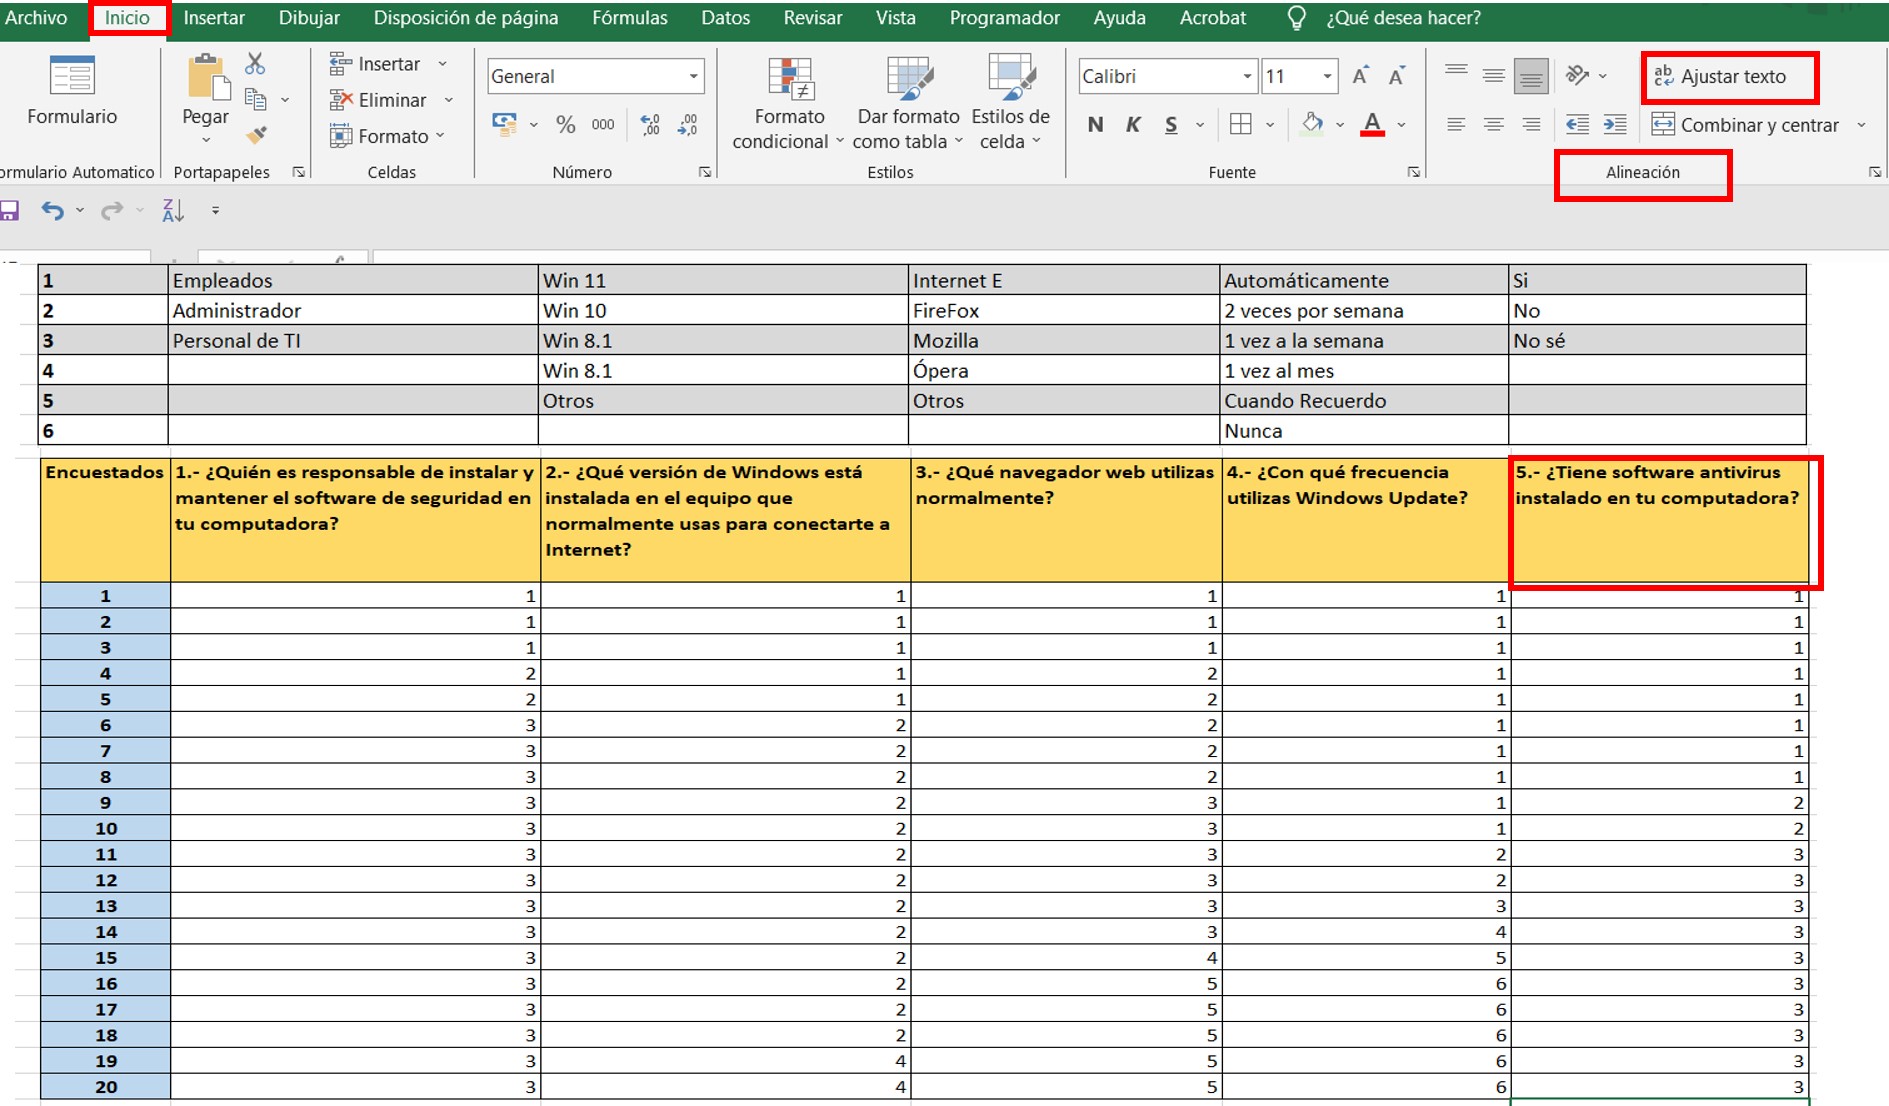
Task: Click the lightbulb search icon
Action: click(x=1296, y=18)
